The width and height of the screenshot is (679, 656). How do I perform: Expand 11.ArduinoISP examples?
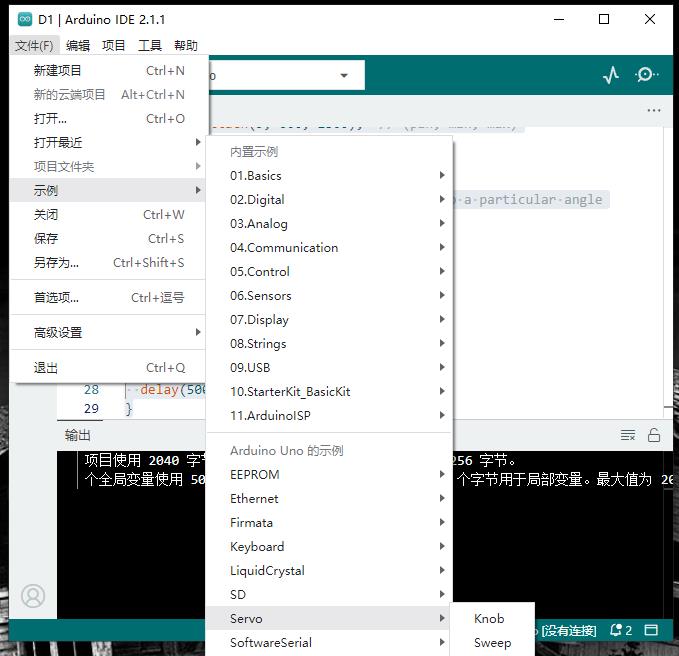point(329,416)
